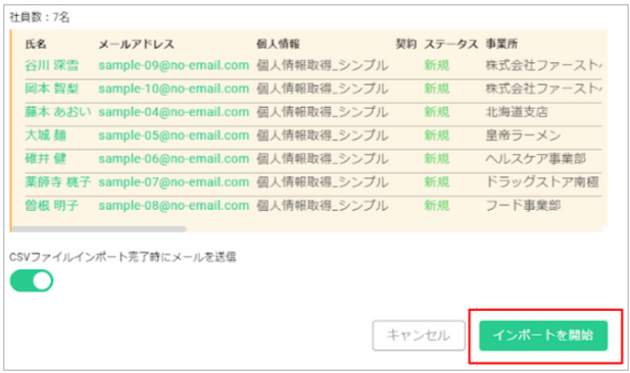This screenshot has width=630, height=373.
Task: Click 新規 status in 曽根 明子 row
Action: 437,205
